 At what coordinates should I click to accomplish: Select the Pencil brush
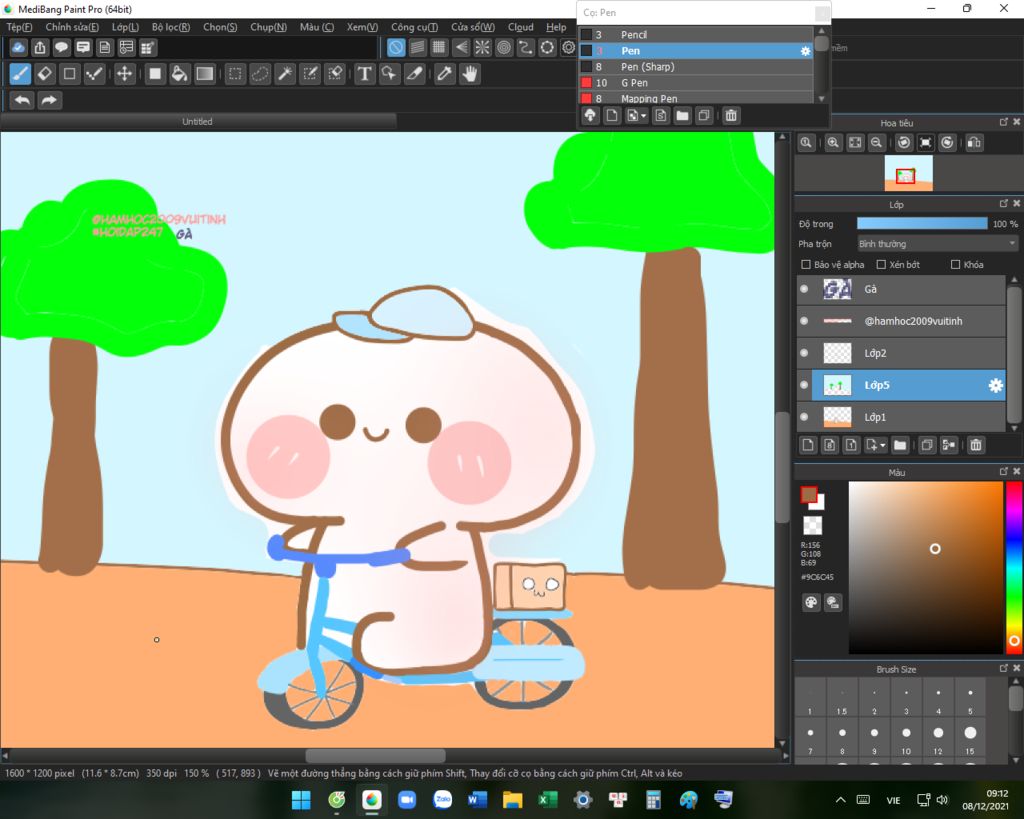tap(696, 35)
